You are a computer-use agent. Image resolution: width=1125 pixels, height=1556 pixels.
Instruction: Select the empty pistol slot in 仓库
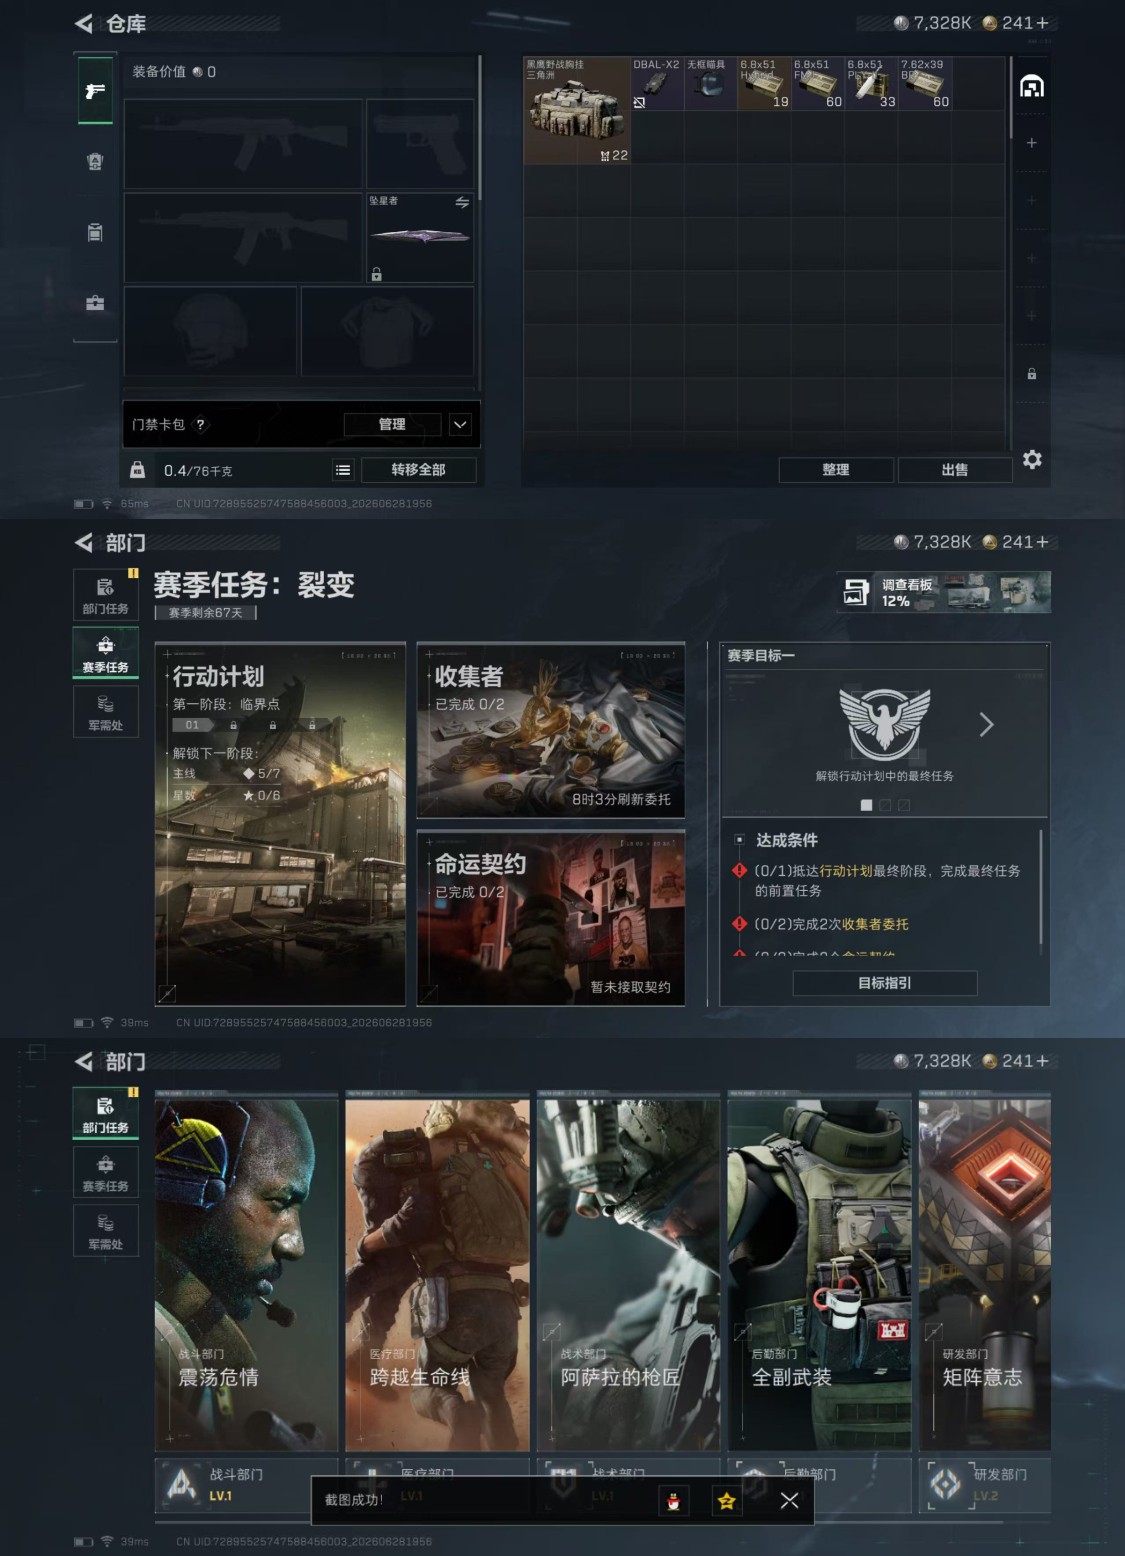(x=420, y=144)
